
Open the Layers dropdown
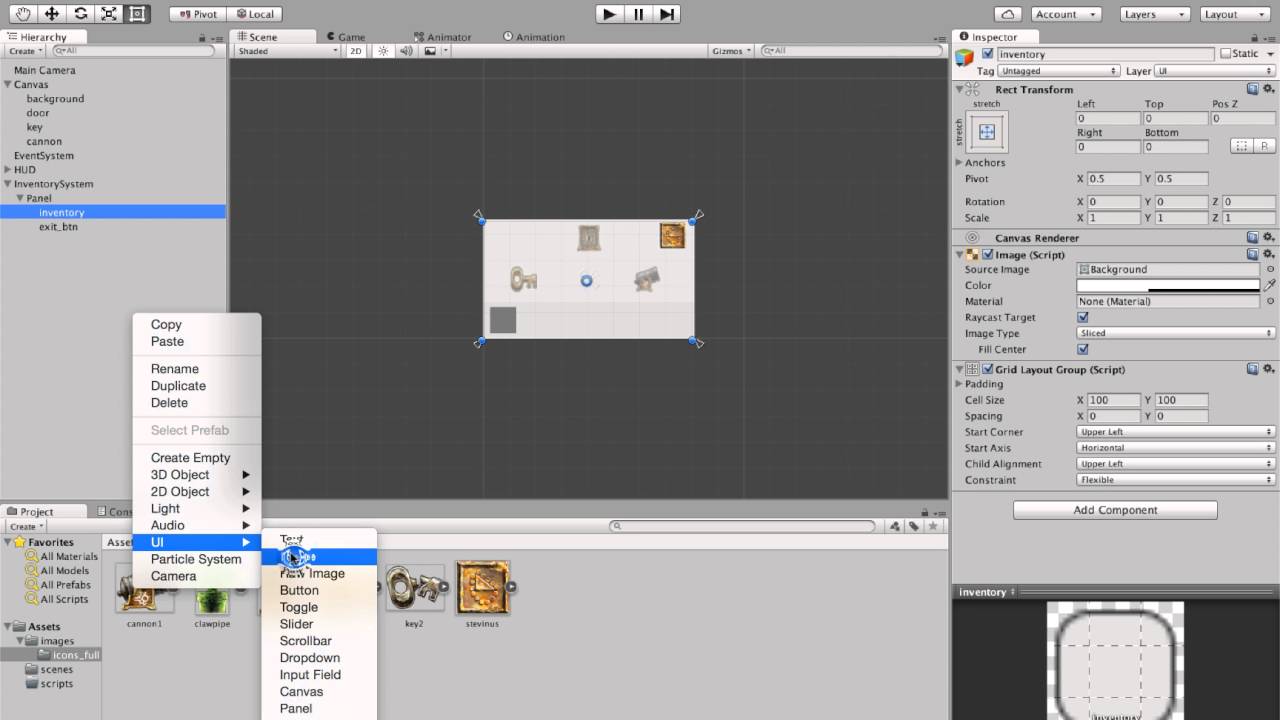pos(1153,14)
